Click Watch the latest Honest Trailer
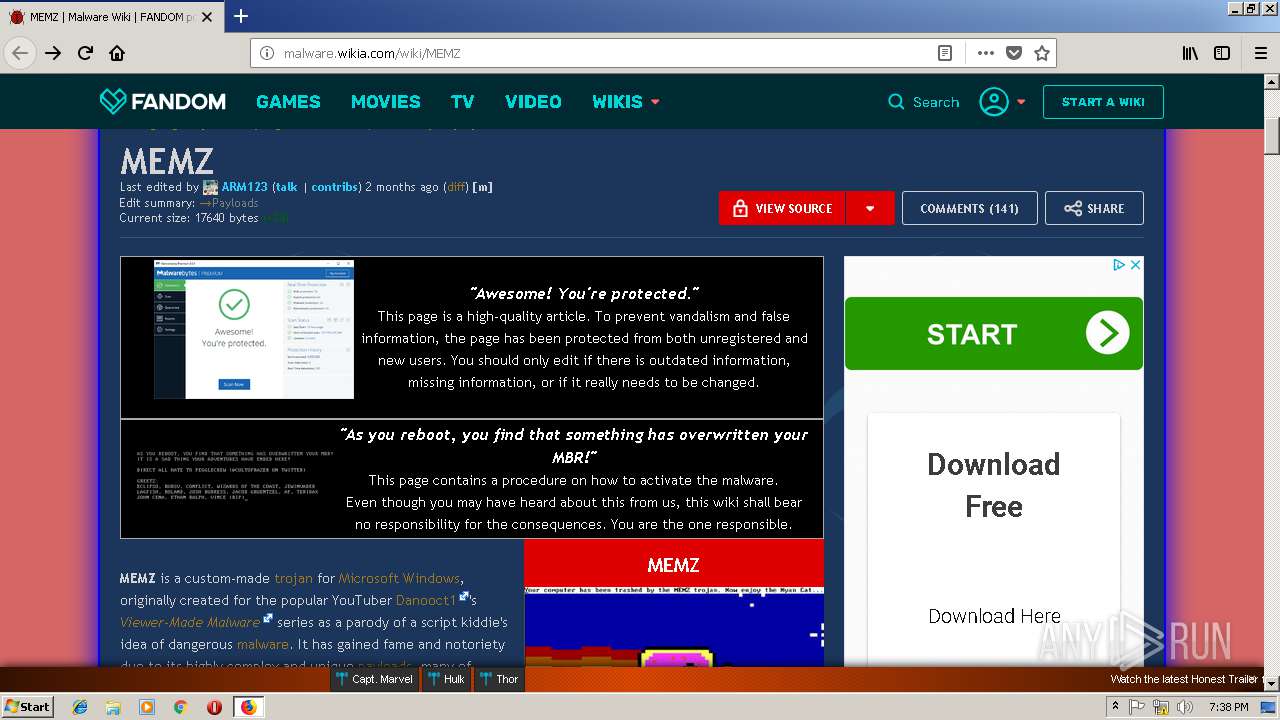The height and width of the screenshot is (720, 1280). 1183,679
